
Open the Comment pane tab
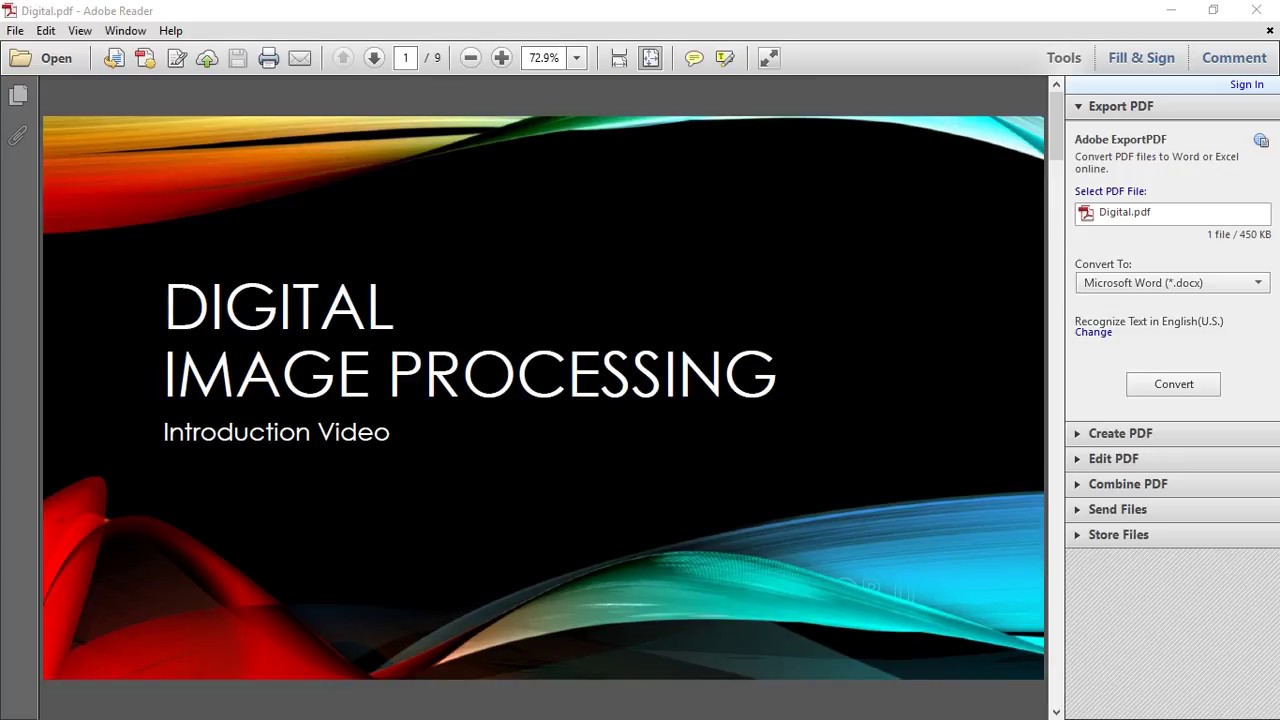(1234, 58)
